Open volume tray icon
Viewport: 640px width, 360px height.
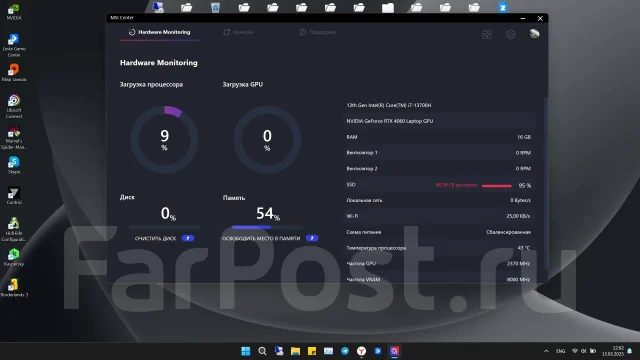pos(584,351)
